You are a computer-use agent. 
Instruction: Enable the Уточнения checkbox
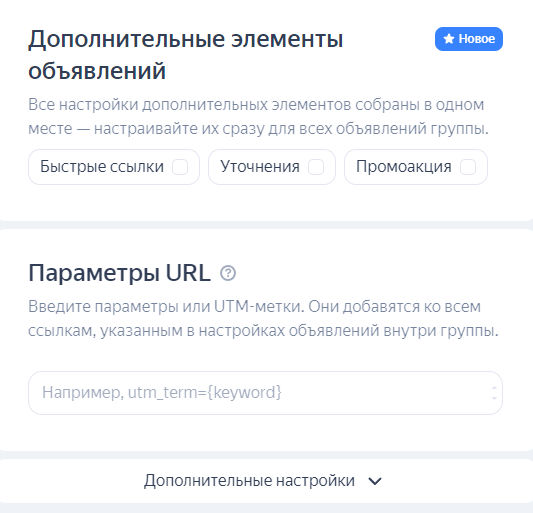tap(316, 167)
